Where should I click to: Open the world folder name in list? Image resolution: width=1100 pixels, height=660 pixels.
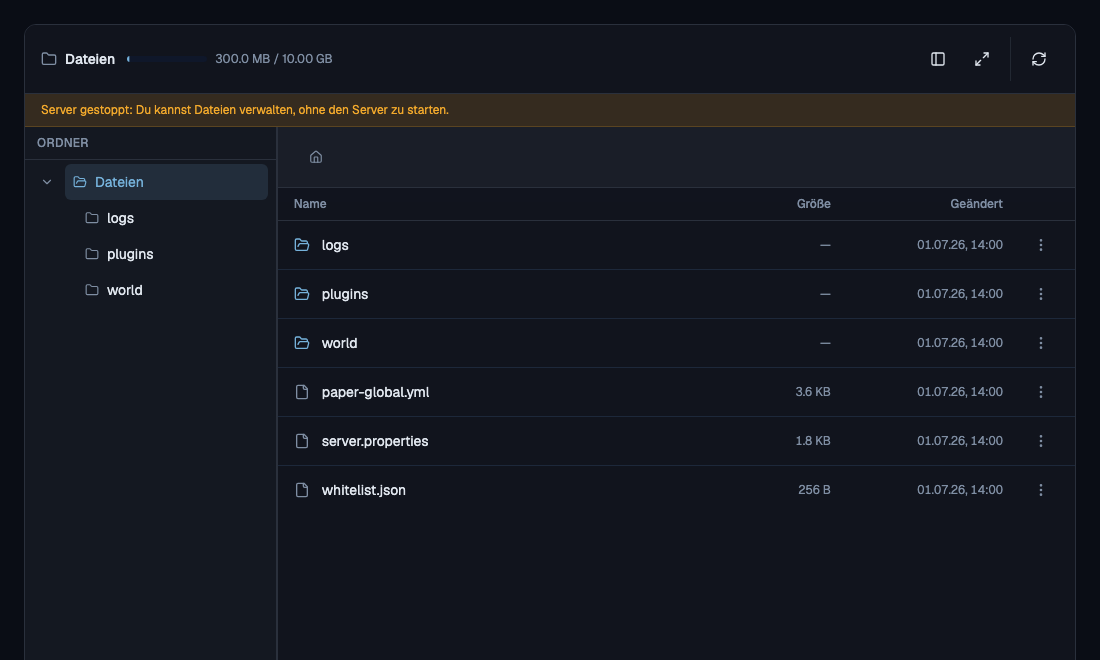pyautogui.click(x=339, y=343)
